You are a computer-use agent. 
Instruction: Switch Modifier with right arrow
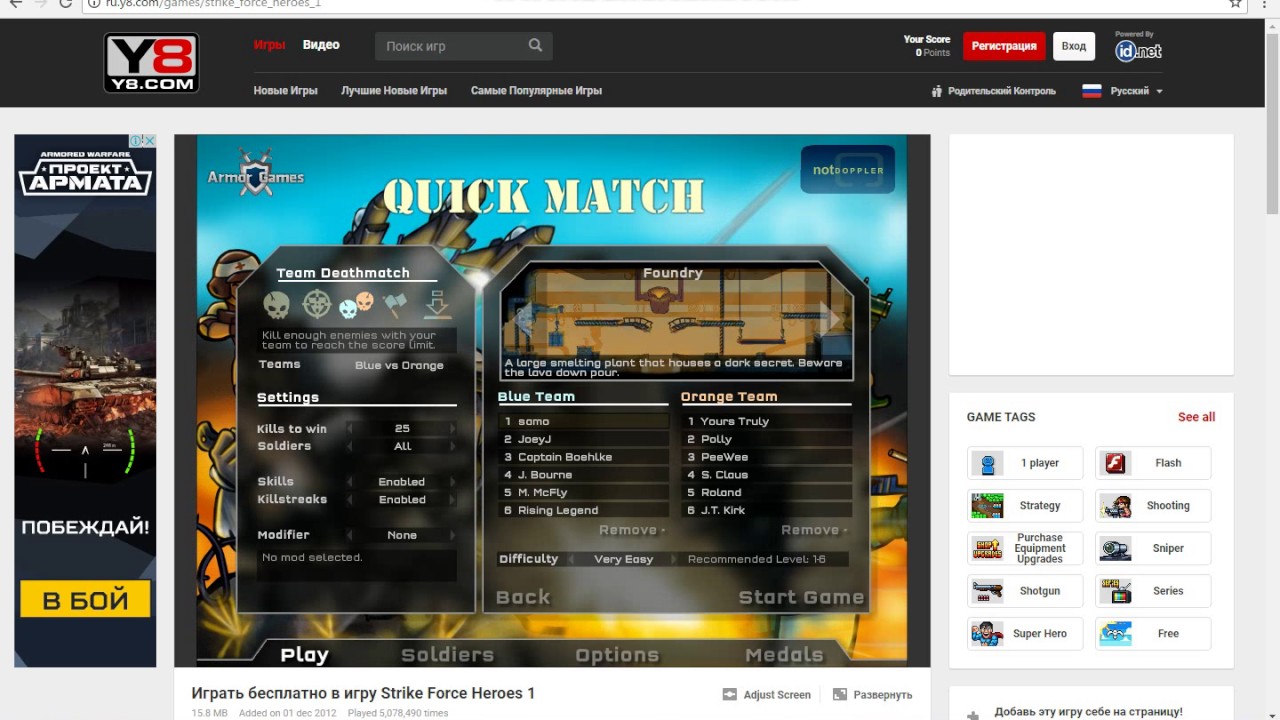pos(453,535)
